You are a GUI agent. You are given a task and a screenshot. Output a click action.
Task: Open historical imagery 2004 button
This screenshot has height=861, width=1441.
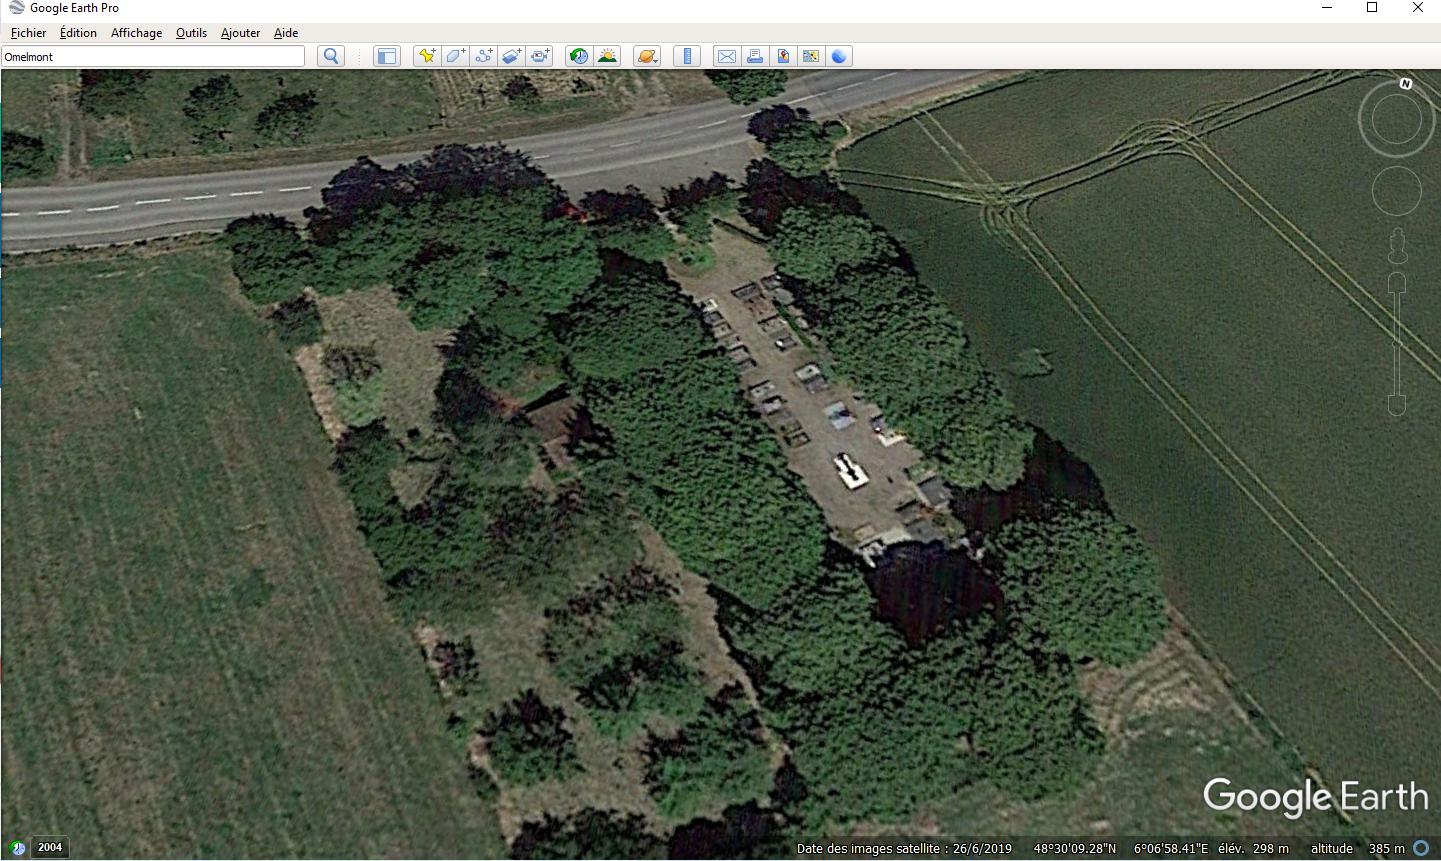click(x=50, y=847)
